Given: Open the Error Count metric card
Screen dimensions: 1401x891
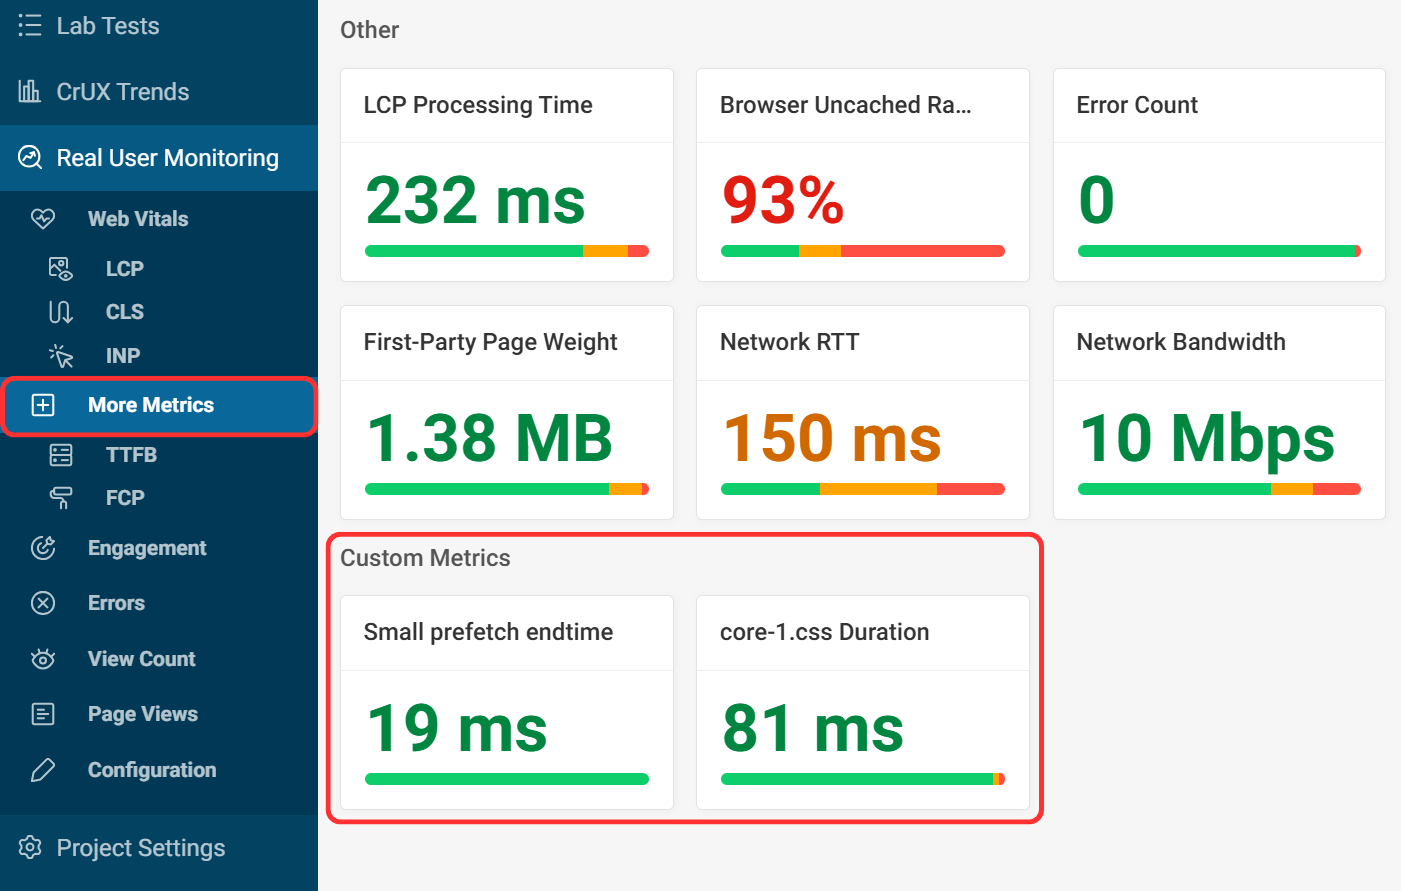Looking at the screenshot, I should (1218, 174).
